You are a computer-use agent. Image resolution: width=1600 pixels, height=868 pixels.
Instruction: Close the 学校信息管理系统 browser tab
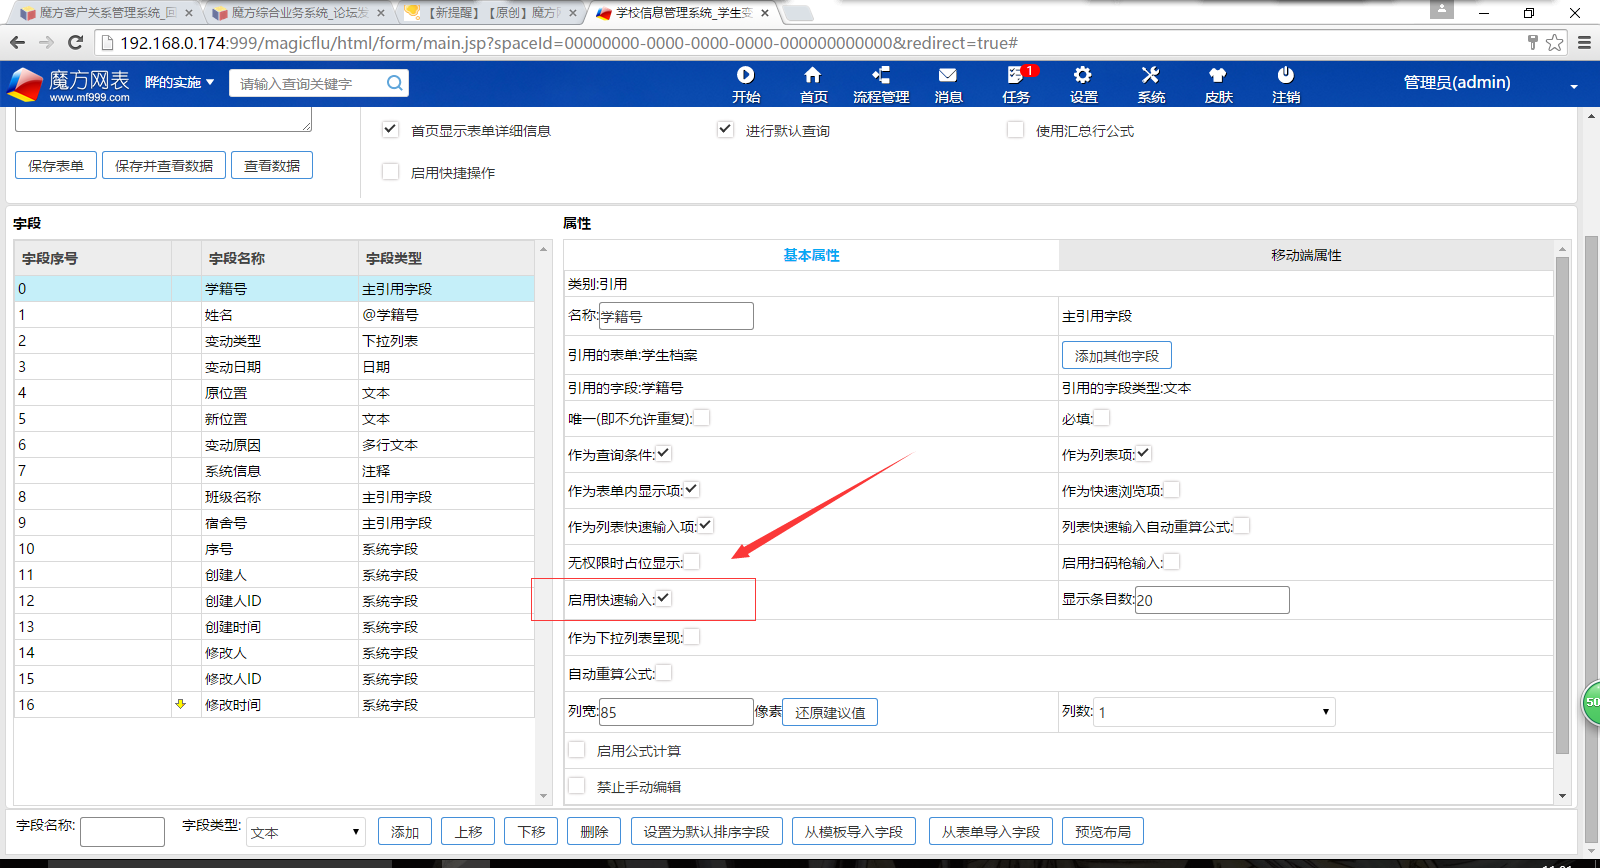tap(765, 13)
